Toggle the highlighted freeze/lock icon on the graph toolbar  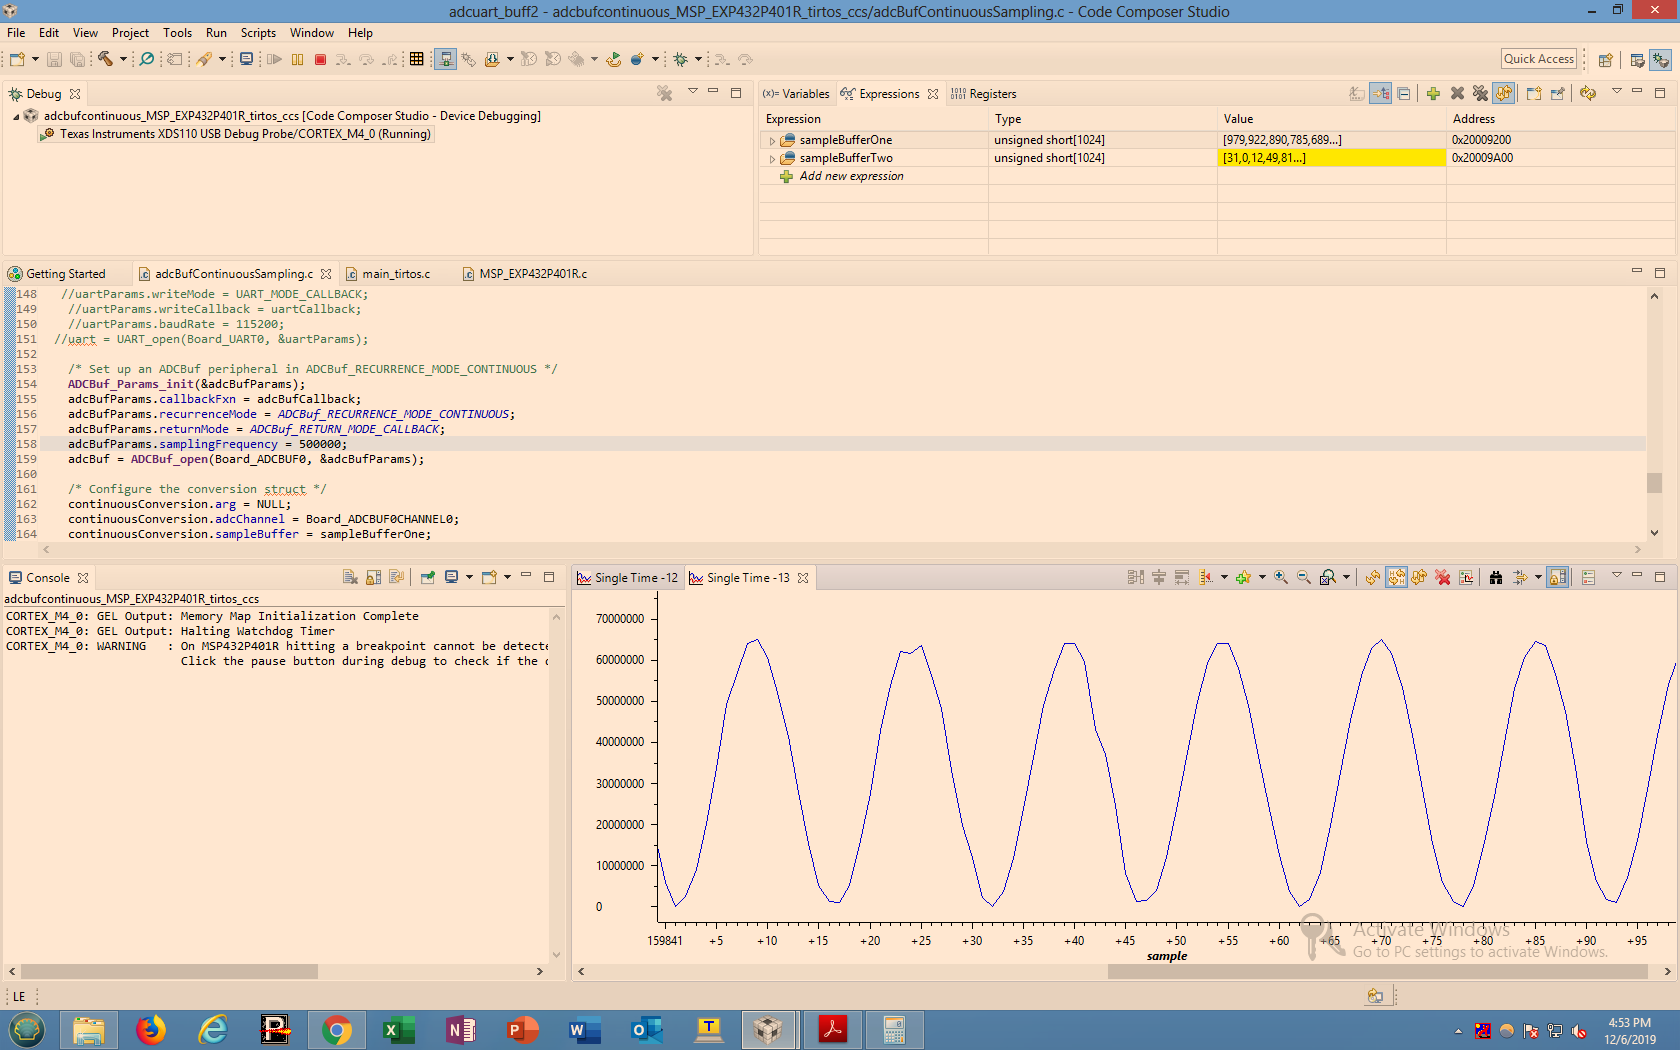[x=1559, y=577]
